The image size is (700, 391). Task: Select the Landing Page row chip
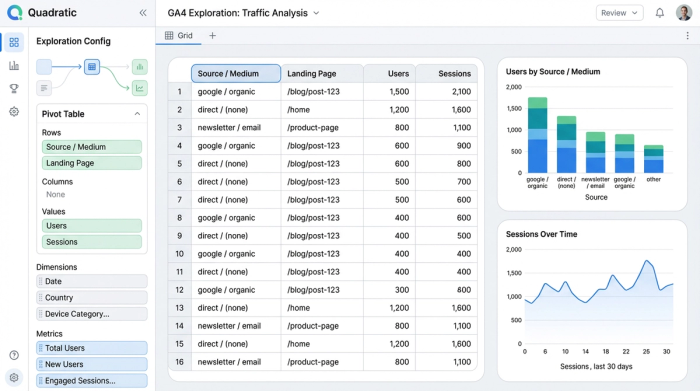[x=92, y=163]
